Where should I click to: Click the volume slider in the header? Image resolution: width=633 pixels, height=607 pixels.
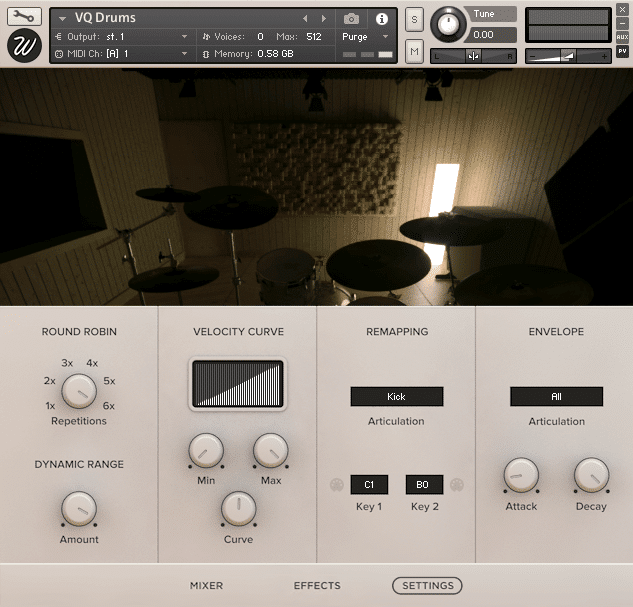click(567, 56)
